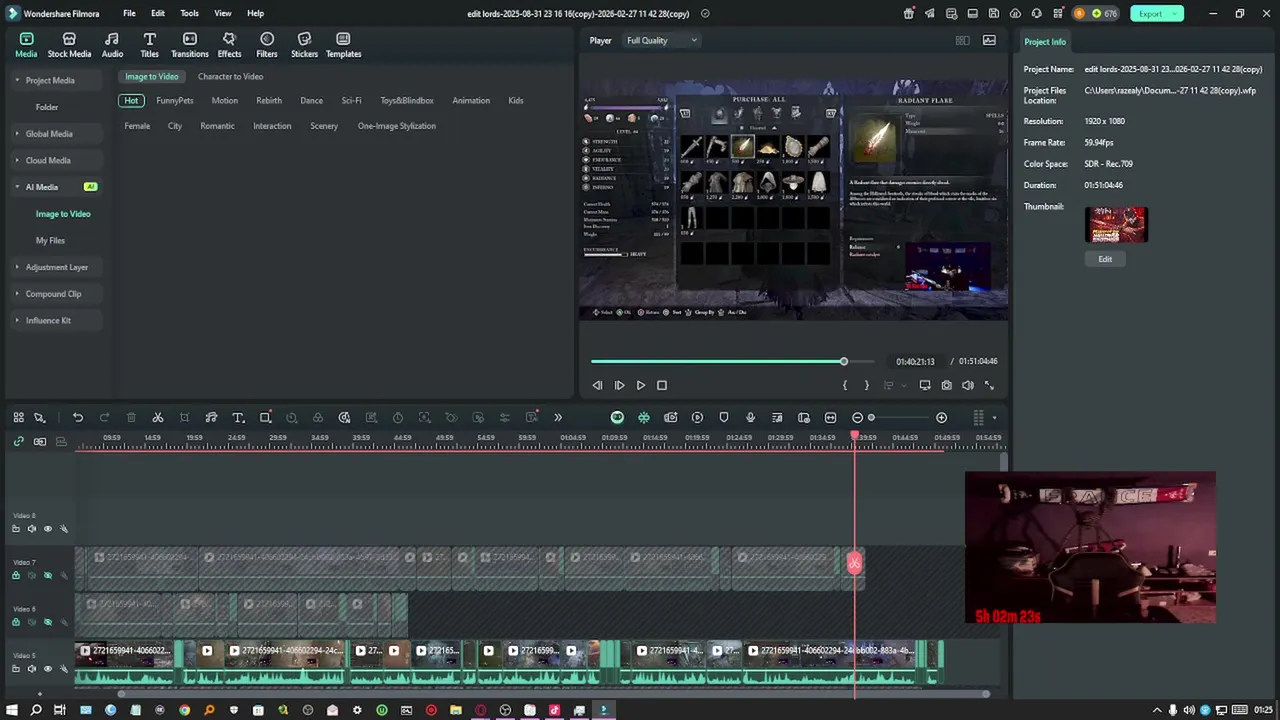The image size is (1280, 720).
Task: Open the Stock Media panel
Action: point(69,45)
